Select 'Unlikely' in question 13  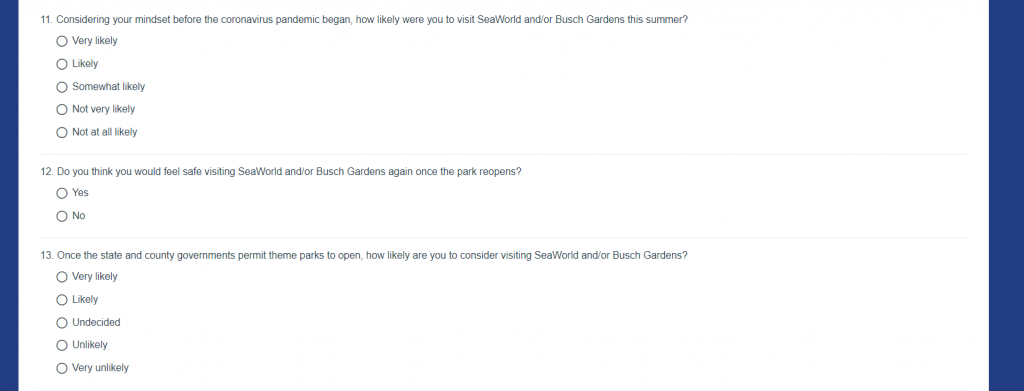click(x=62, y=345)
